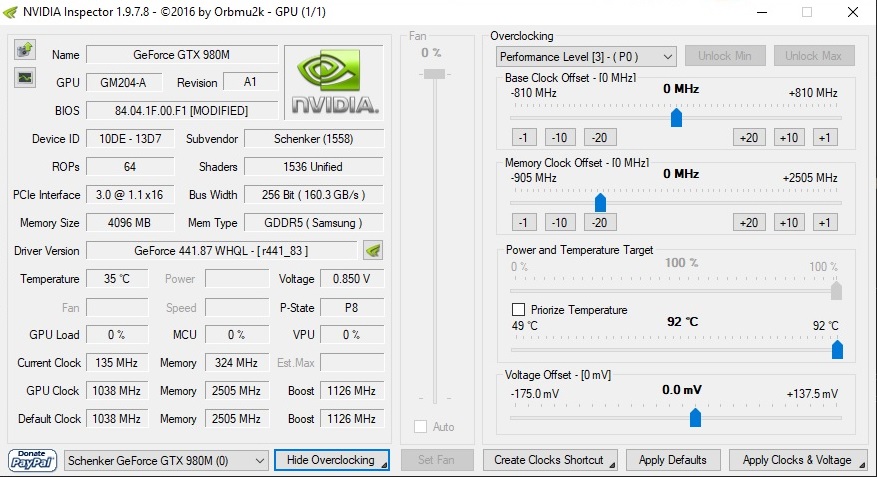
Task: Click the GPU Clock value 1038 MHz
Action: [x=117, y=390]
